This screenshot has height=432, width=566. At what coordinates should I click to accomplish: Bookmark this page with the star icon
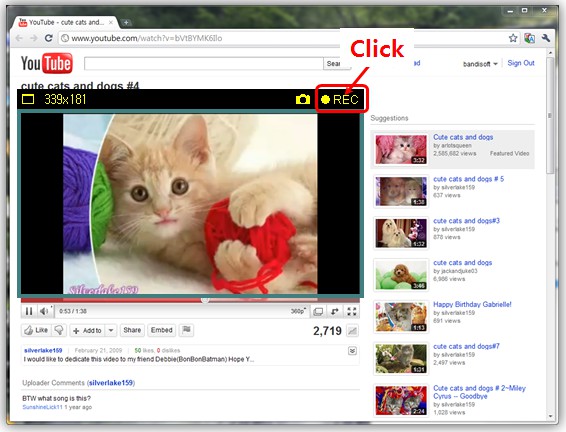click(513, 38)
